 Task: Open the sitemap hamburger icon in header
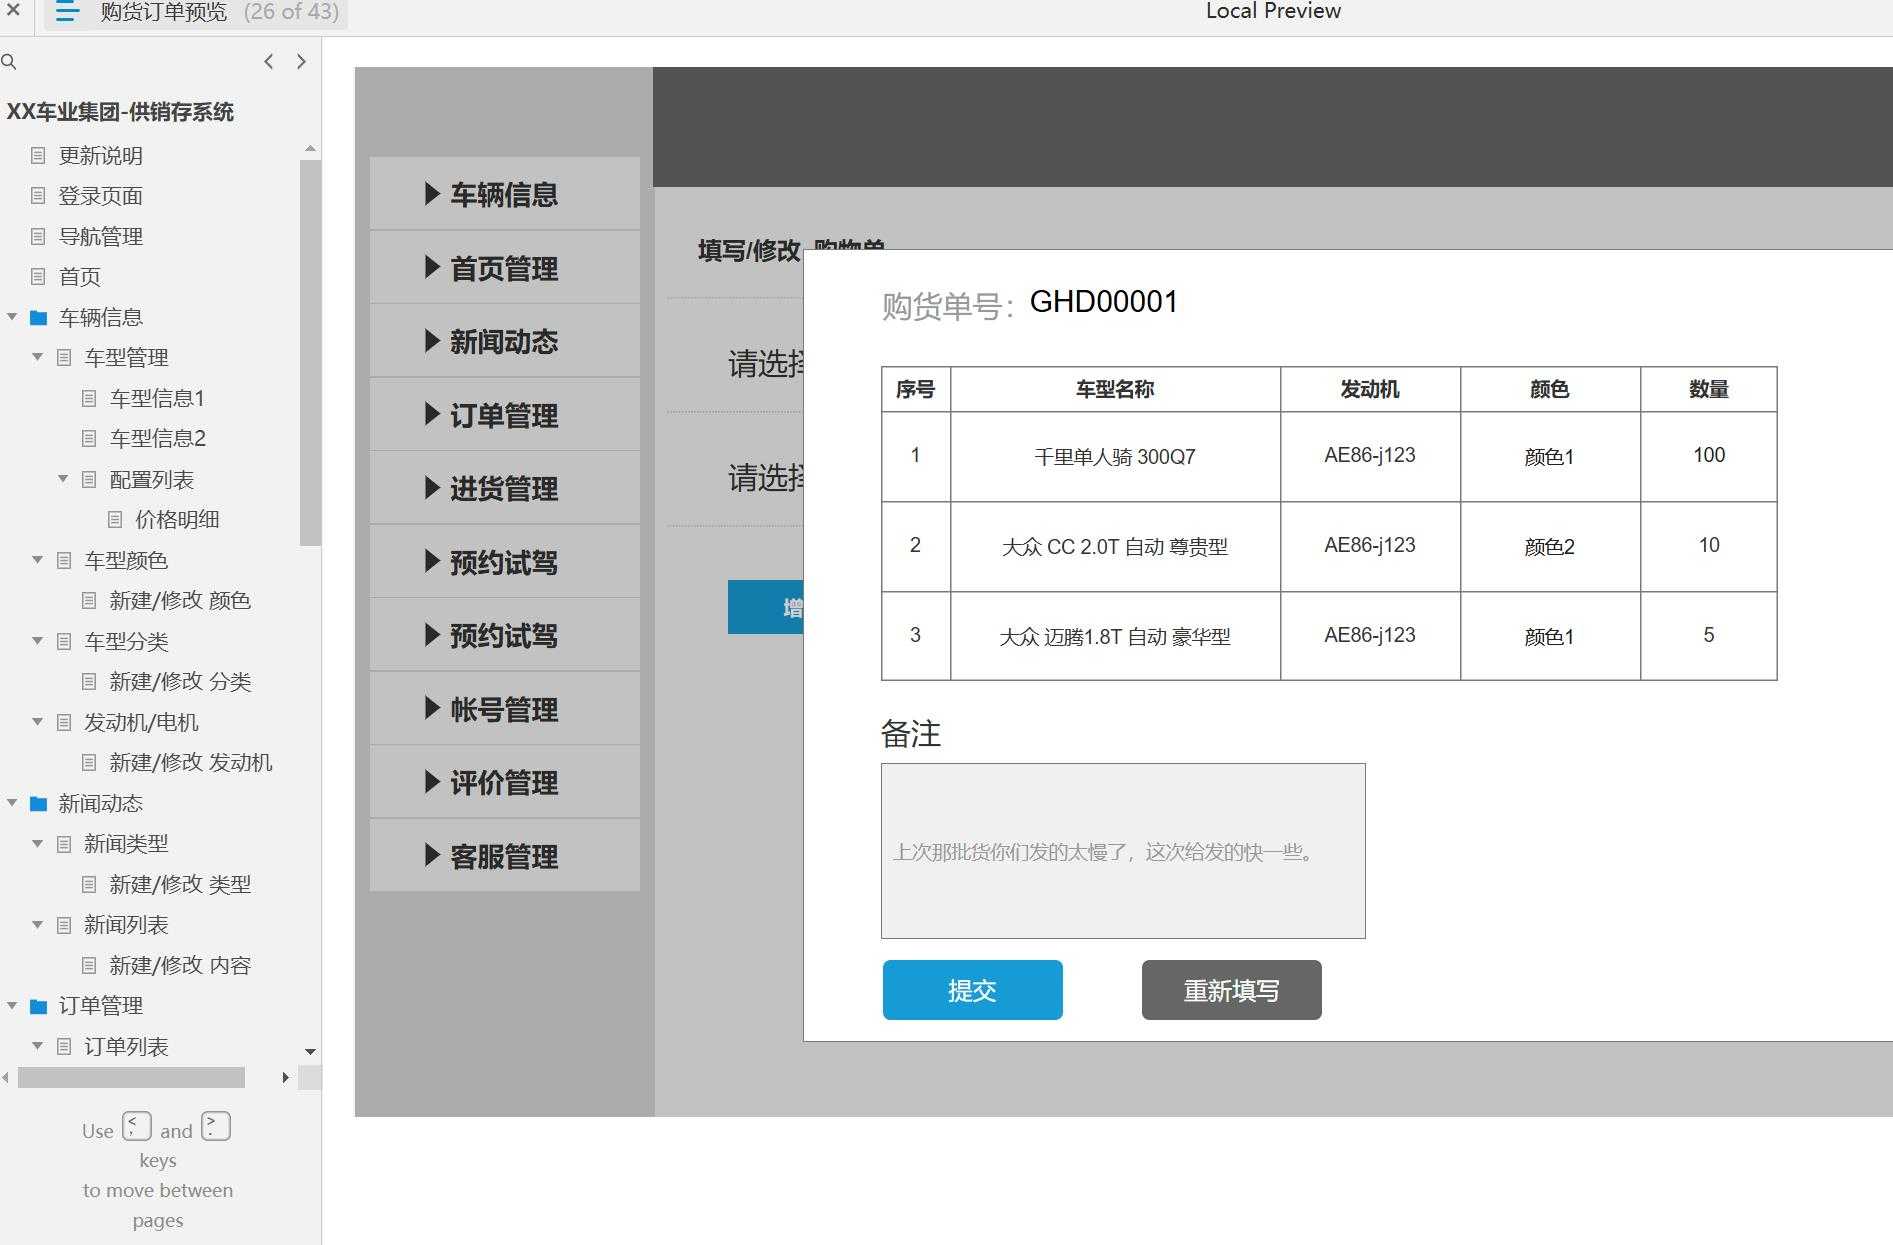point(66,12)
